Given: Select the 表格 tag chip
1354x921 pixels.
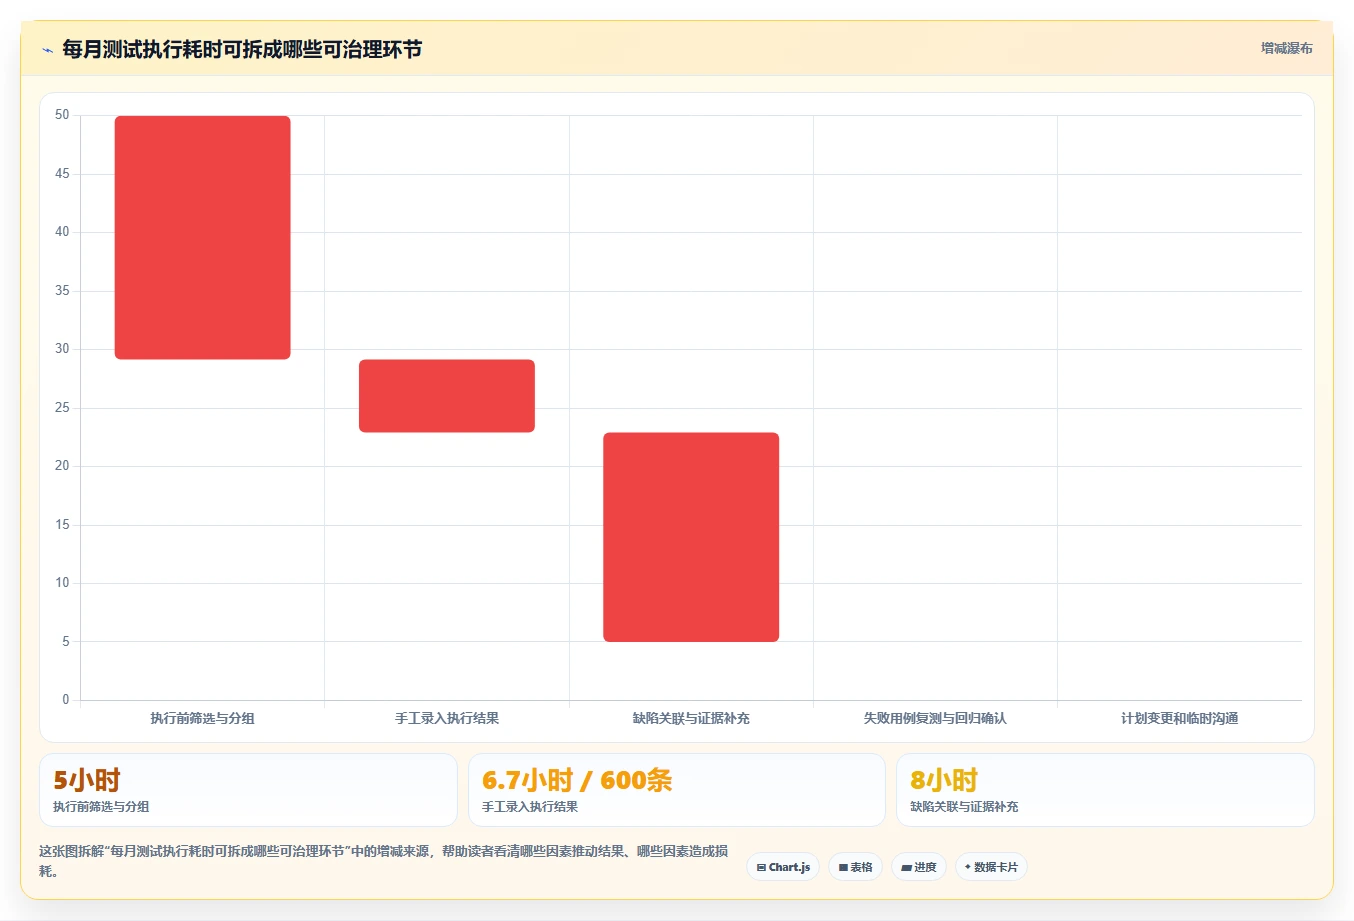Looking at the screenshot, I should pyautogui.click(x=855, y=867).
